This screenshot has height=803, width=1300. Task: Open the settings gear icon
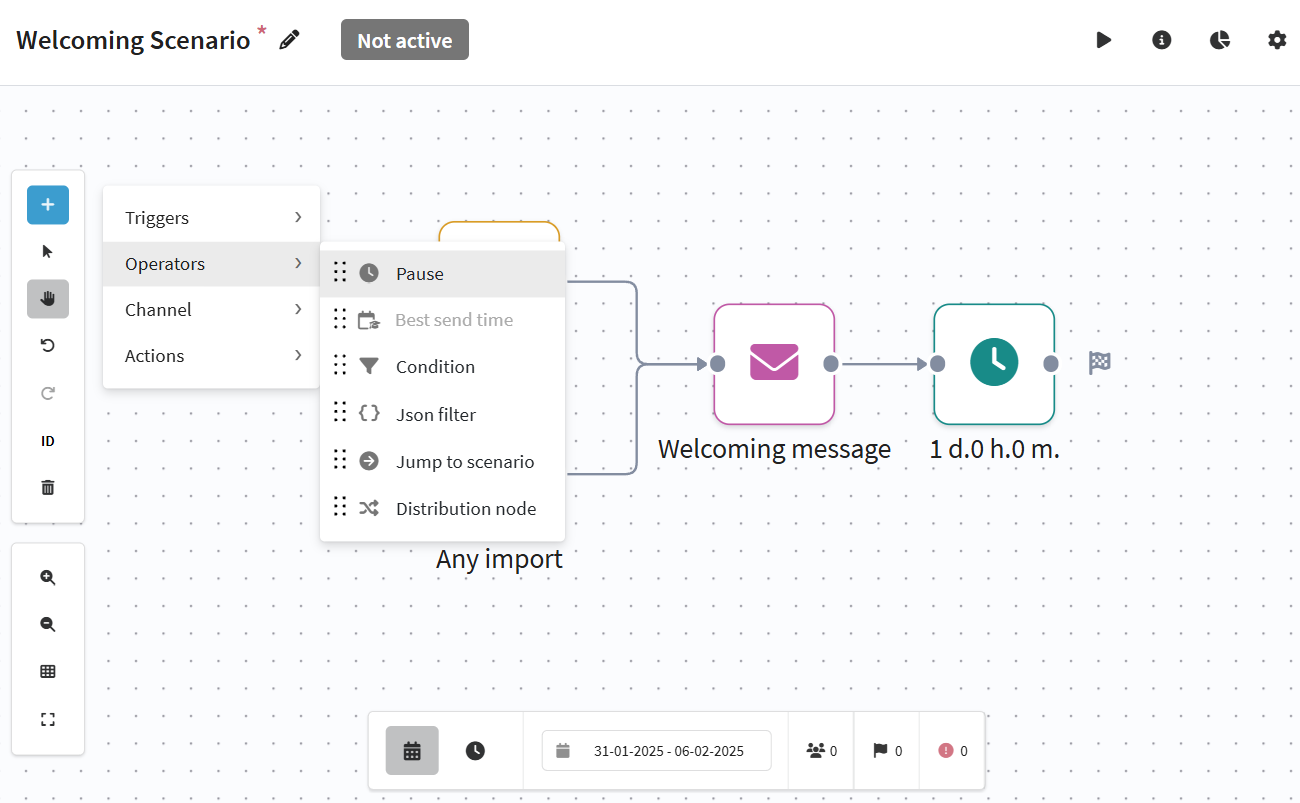1277,40
